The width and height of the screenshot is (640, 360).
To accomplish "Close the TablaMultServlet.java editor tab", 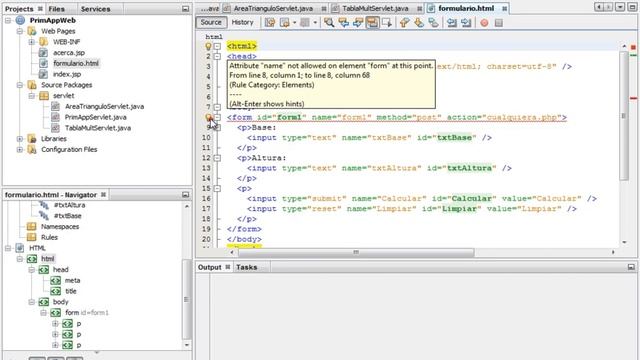I will [419, 8].
